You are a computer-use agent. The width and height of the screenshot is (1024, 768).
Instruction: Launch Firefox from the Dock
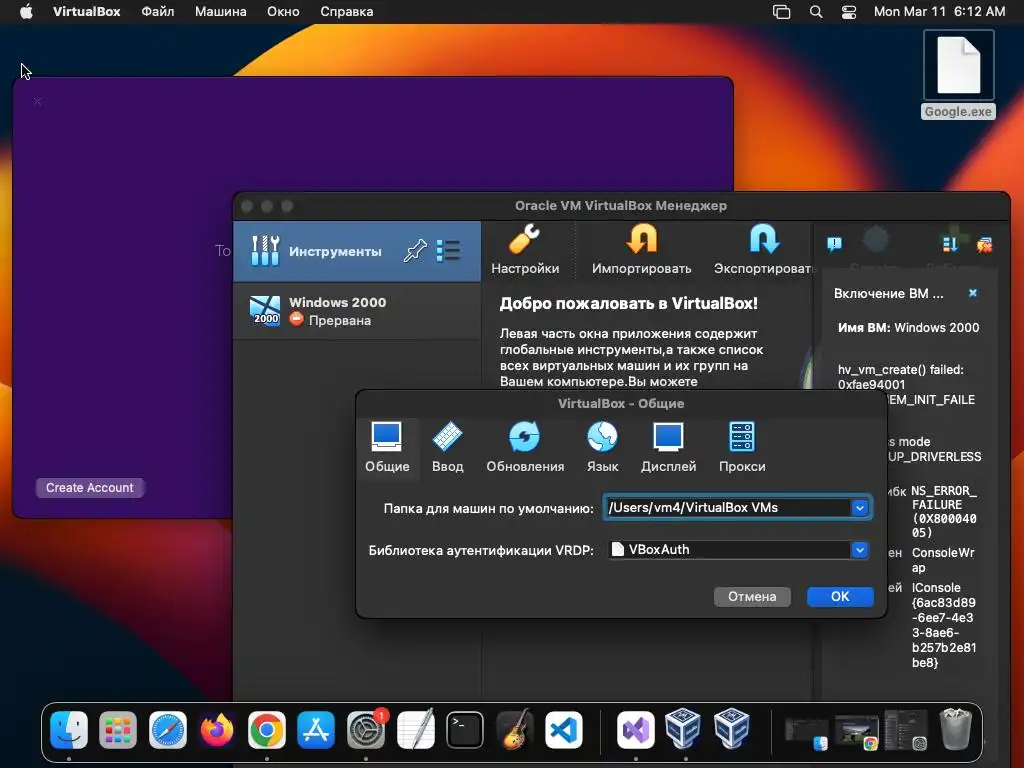coord(217,729)
